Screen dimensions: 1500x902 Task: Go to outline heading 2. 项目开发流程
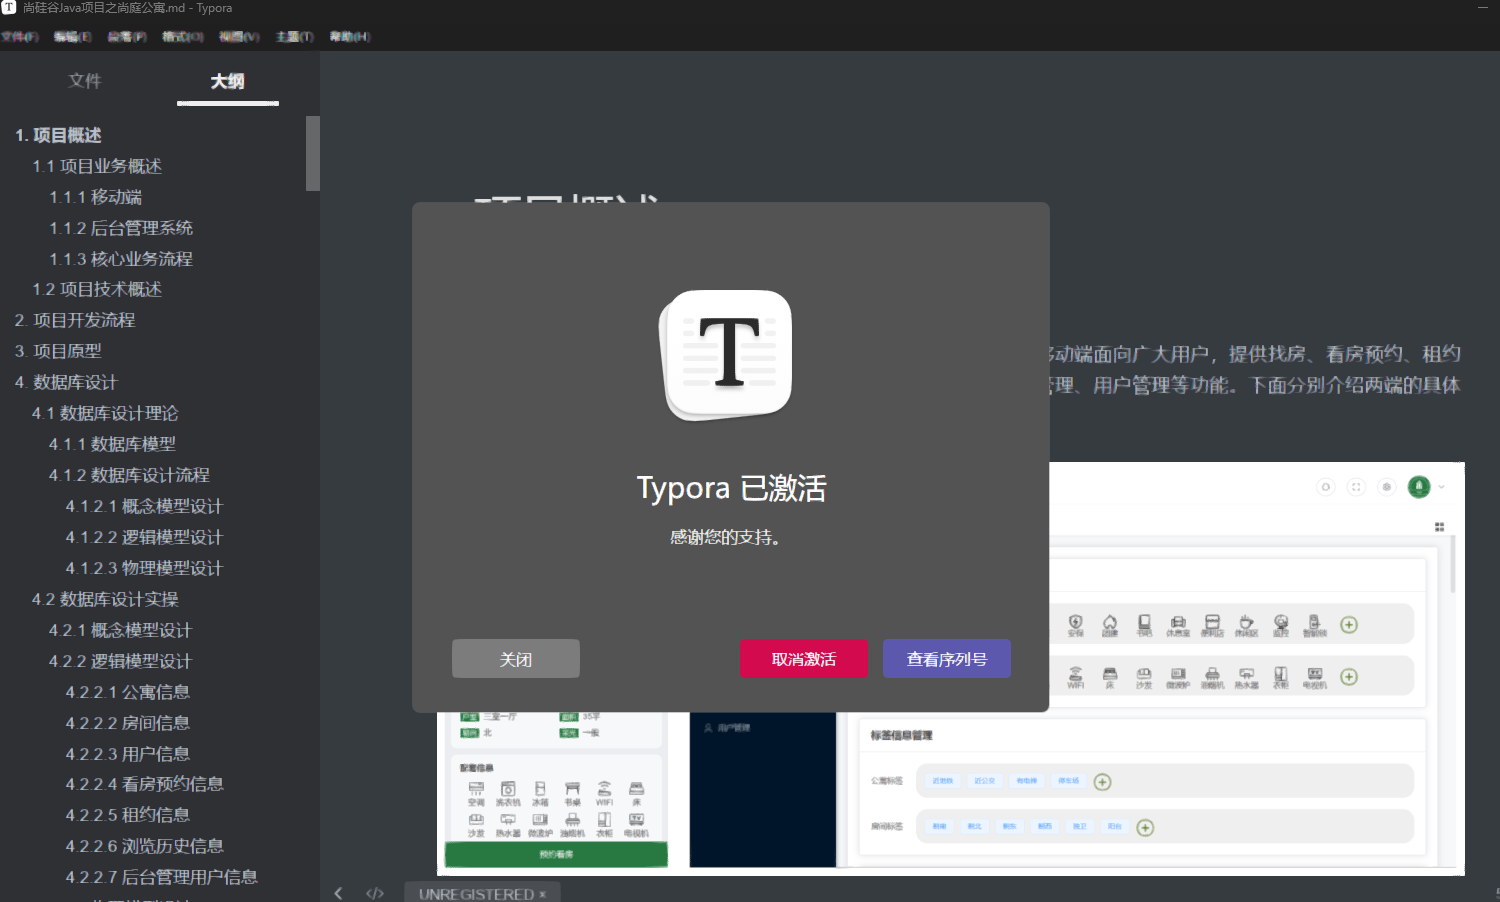(75, 320)
